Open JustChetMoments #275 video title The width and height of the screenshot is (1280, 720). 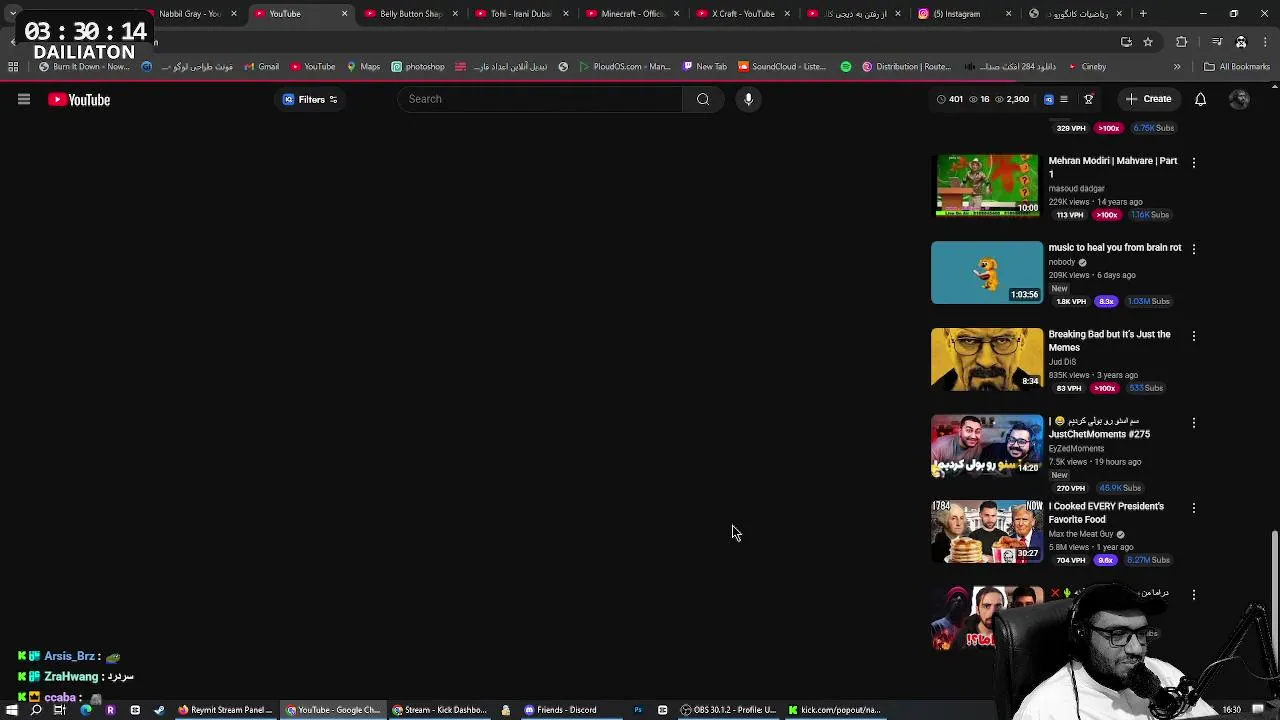pyautogui.click(x=1099, y=428)
